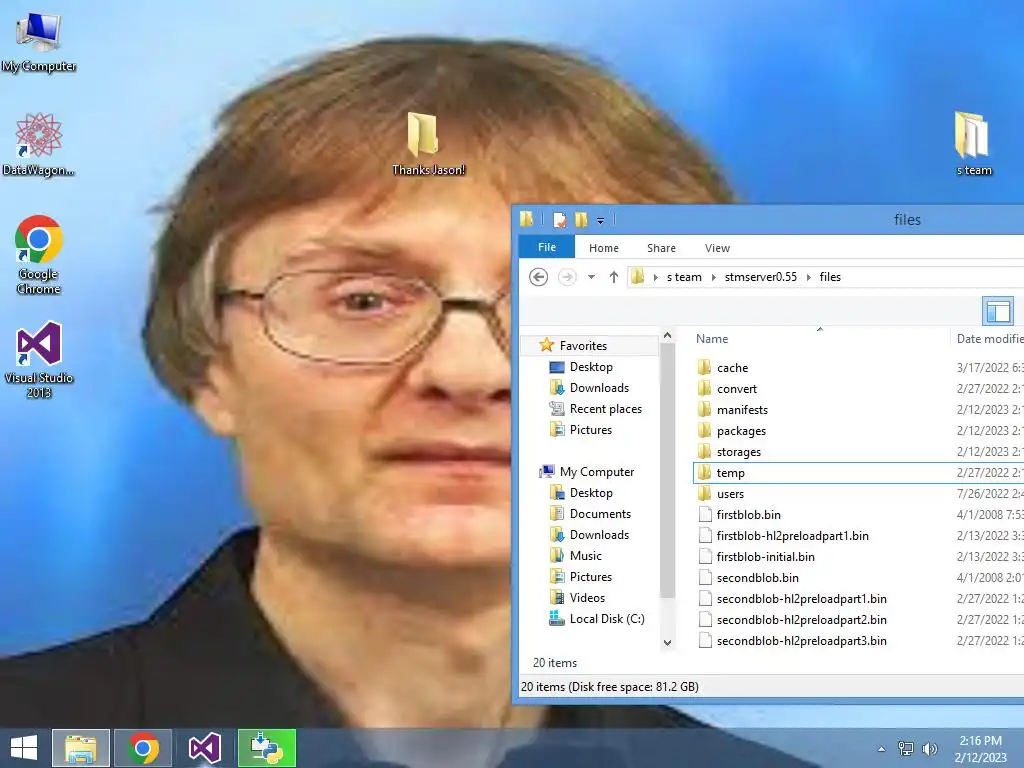Open the File ribbon tab
The image size is (1024, 768).
pyautogui.click(x=547, y=248)
